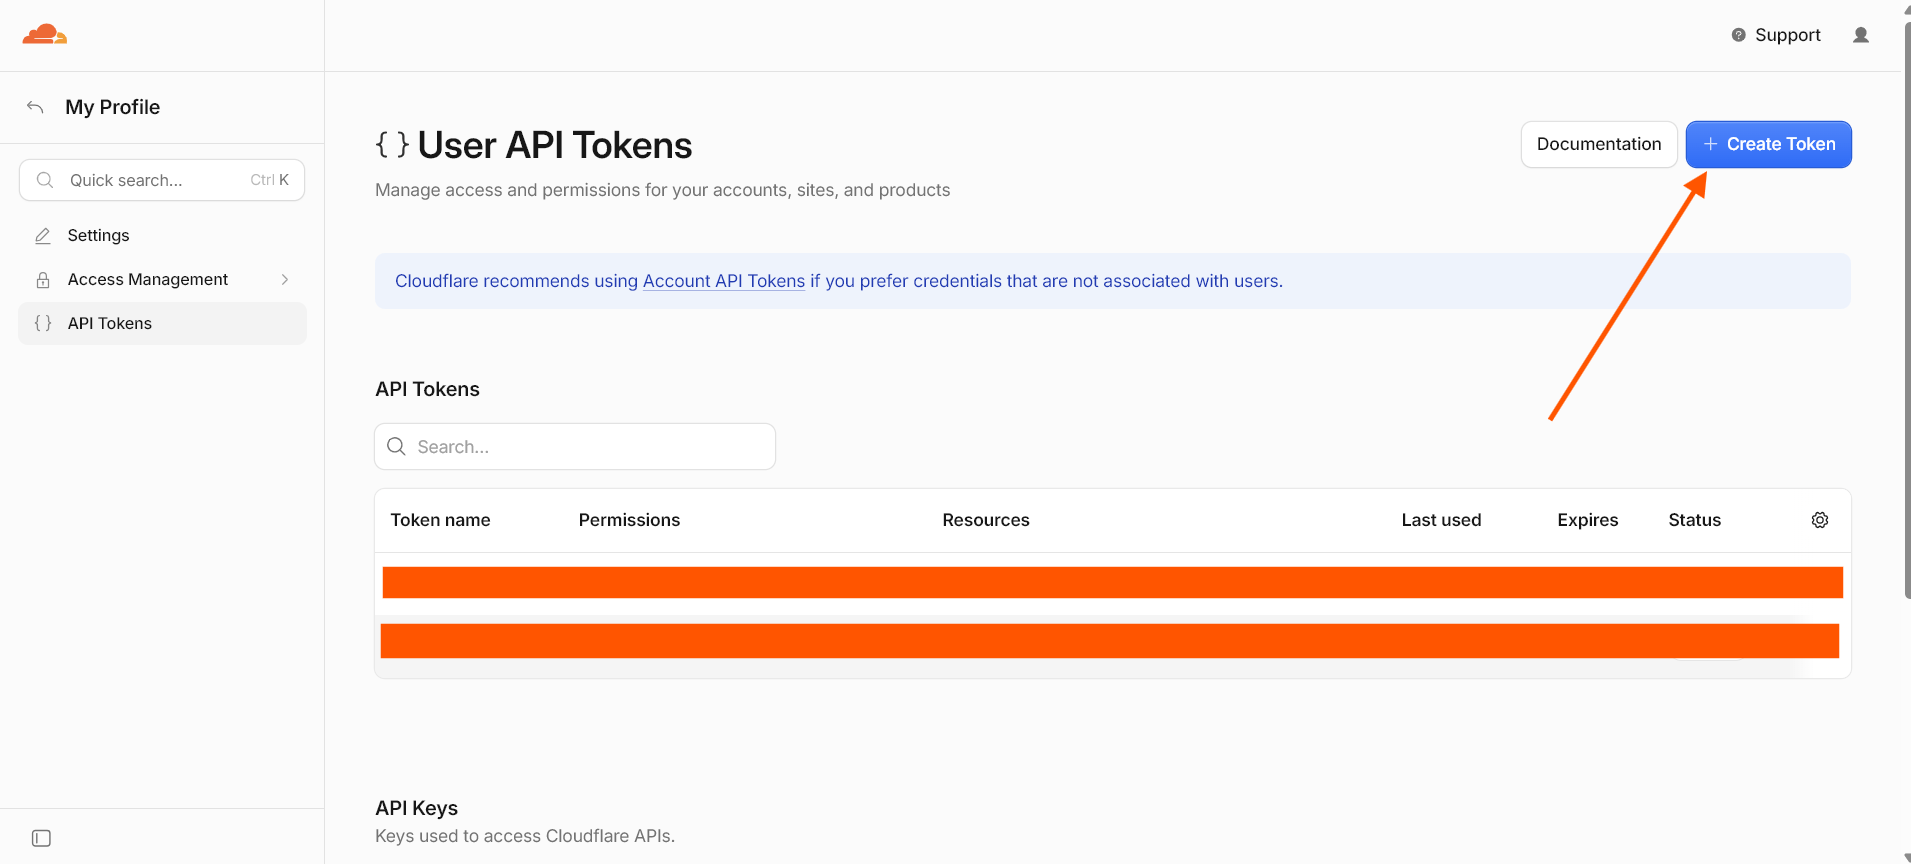Open table column settings gear
This screenshot has width=1911, height=864.
click(x=1820, y=520)
